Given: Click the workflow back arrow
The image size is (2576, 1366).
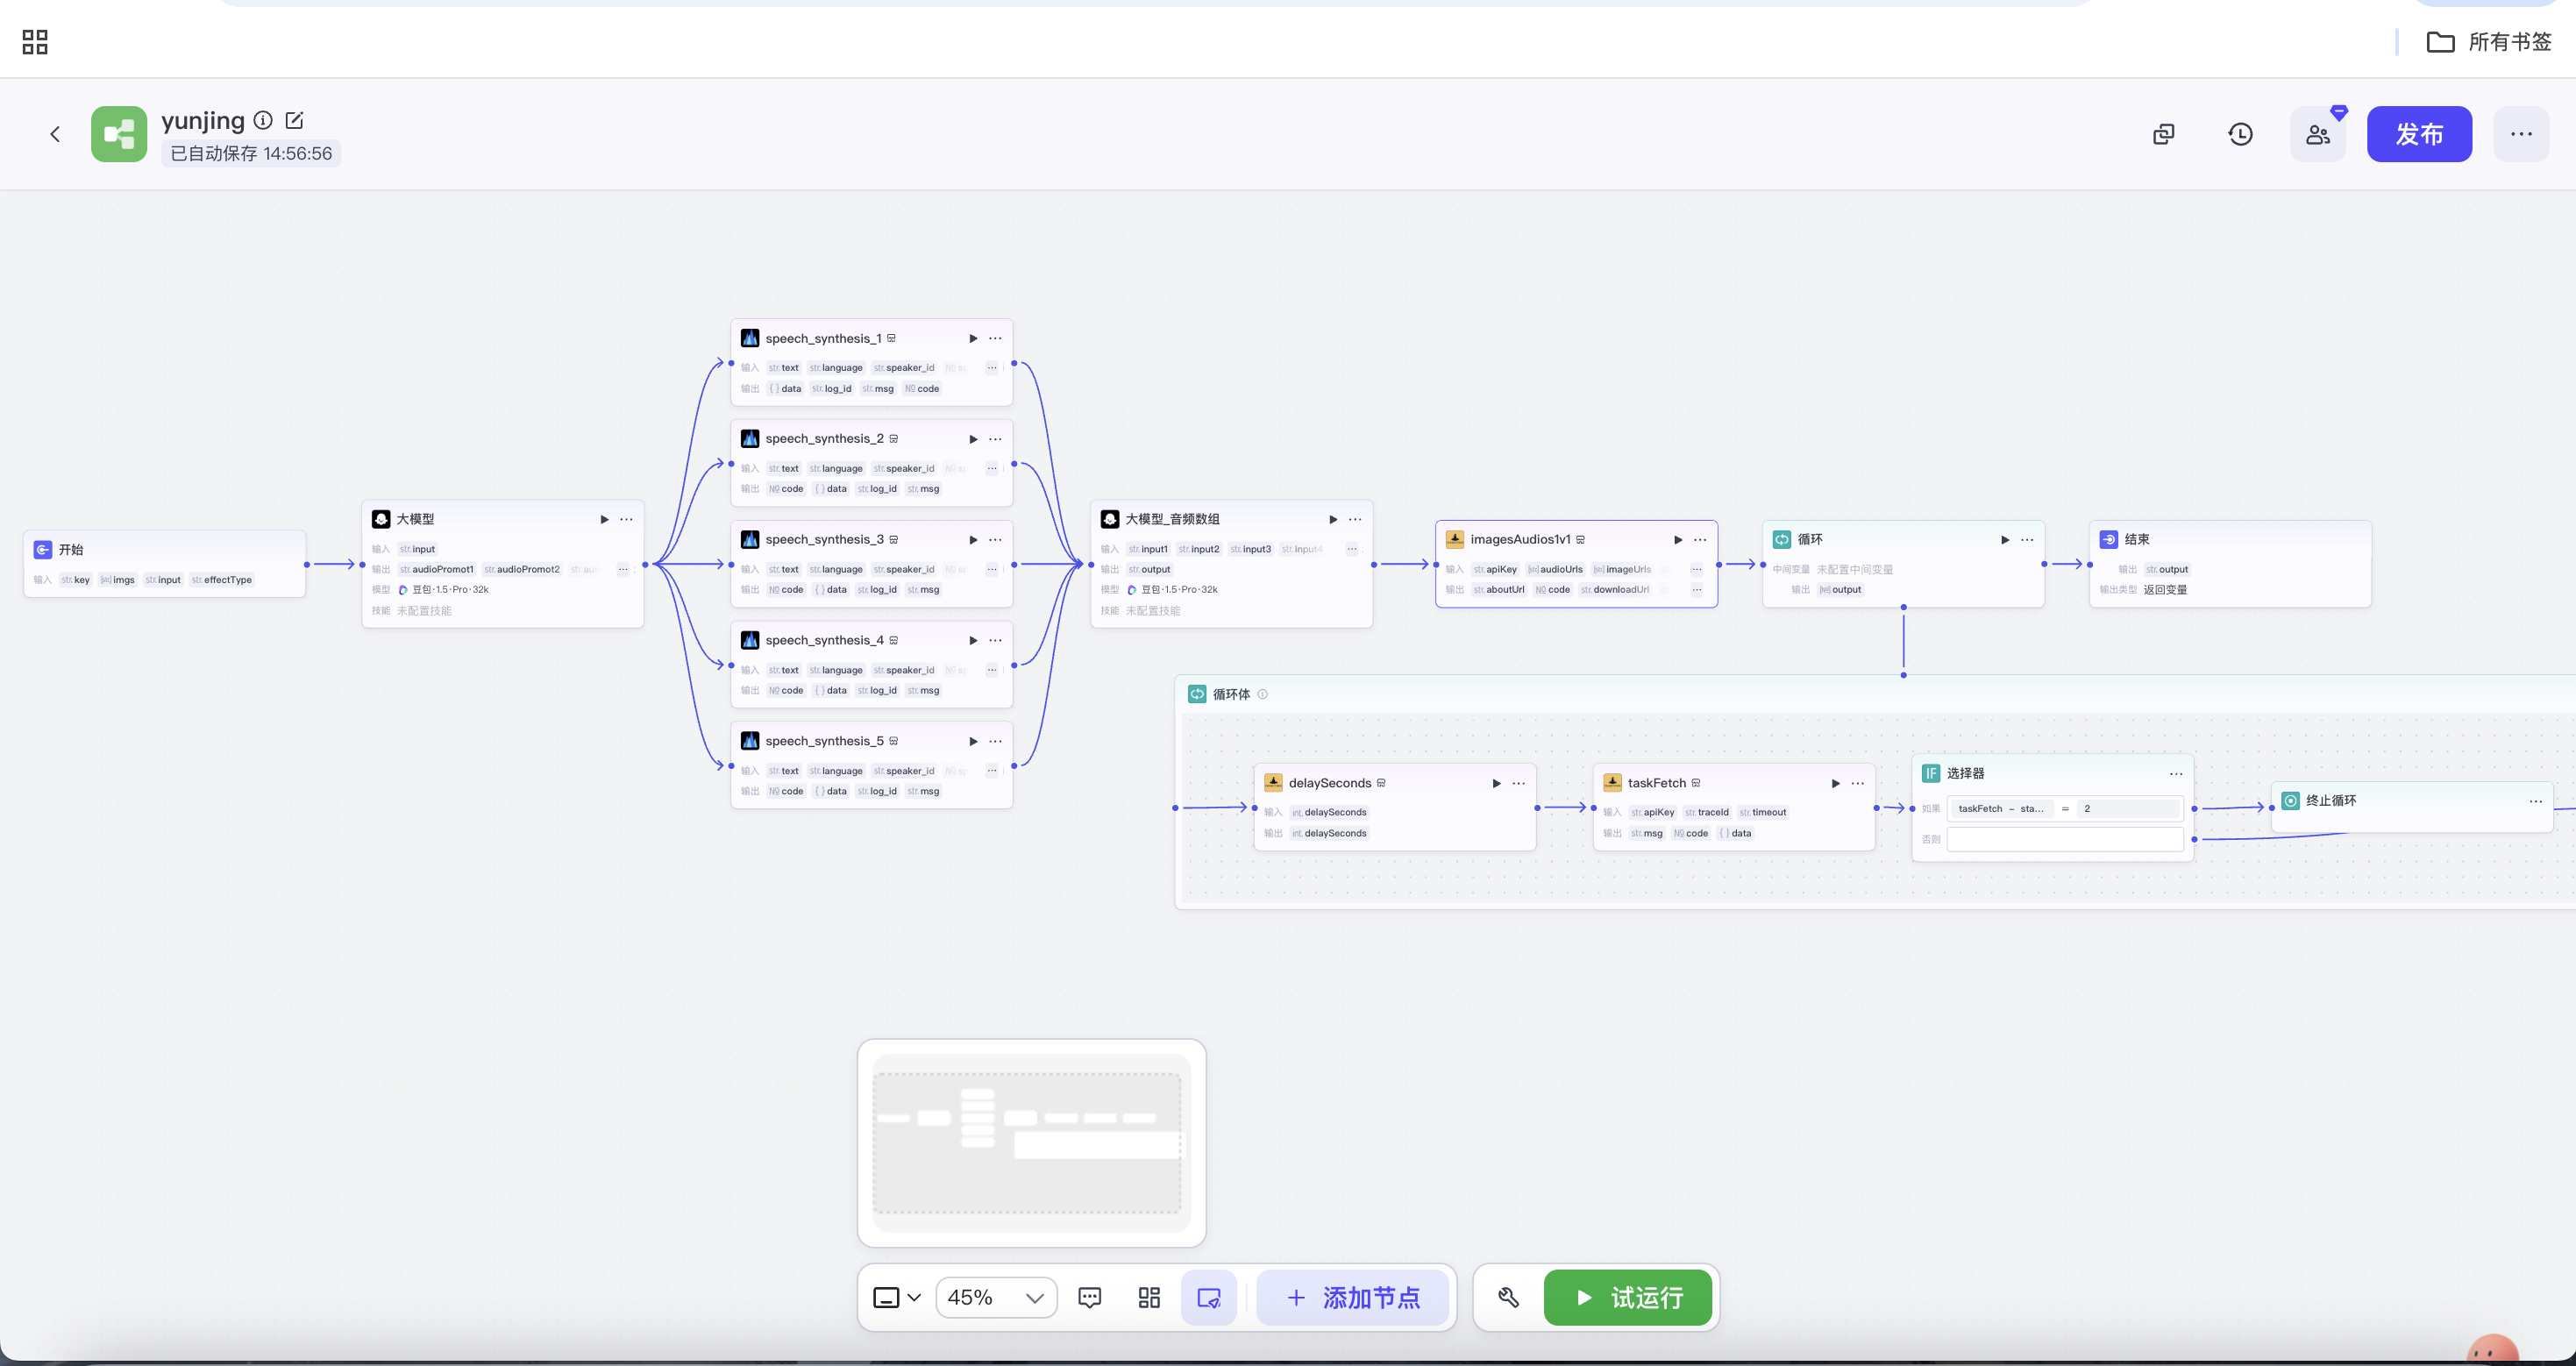Looking at the screenshot, I should pyautogui.click(x=55, y=134).
